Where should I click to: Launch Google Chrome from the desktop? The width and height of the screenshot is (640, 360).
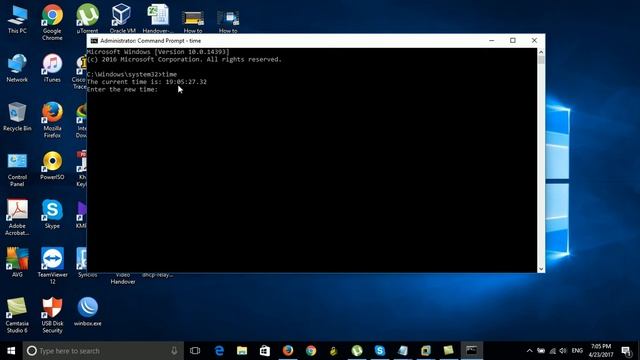[52, 22]
